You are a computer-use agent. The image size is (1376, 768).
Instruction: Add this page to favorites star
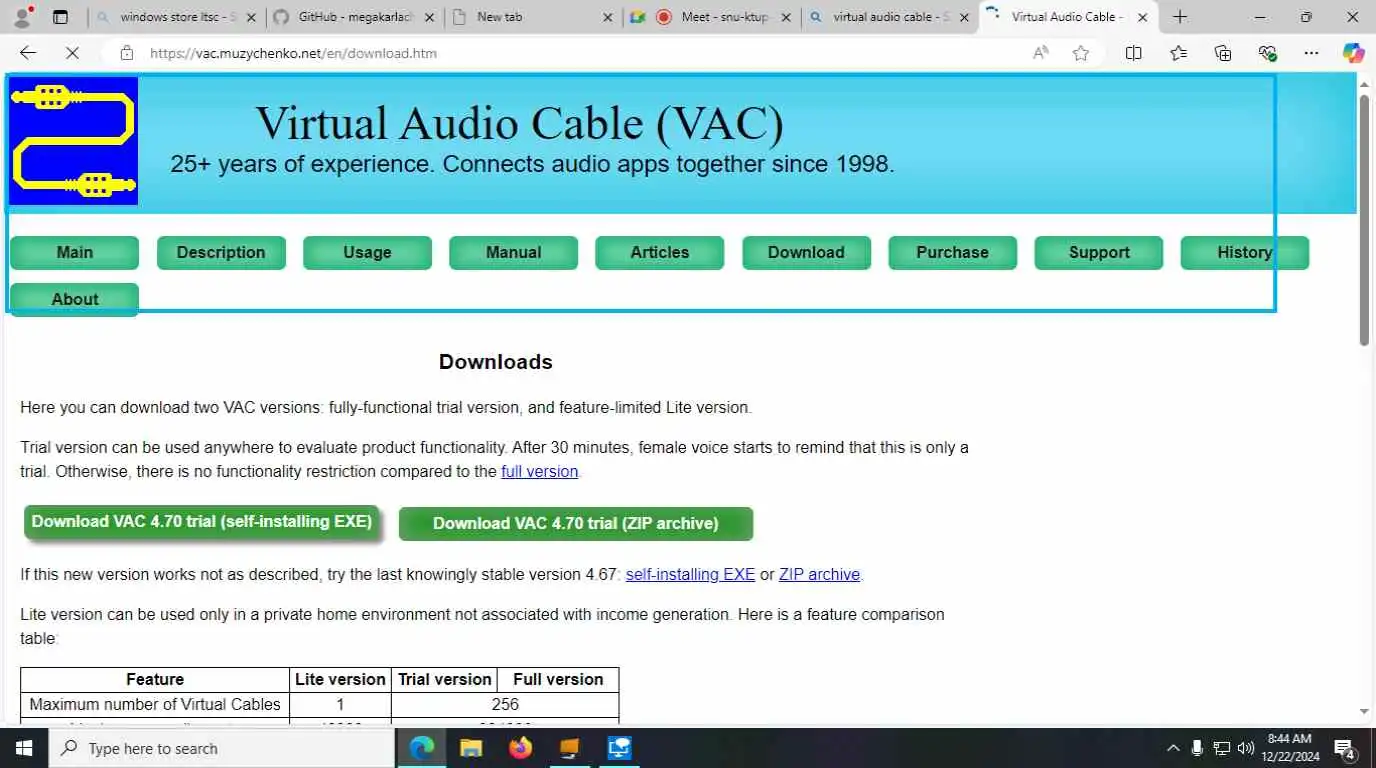coord(1081,53)
